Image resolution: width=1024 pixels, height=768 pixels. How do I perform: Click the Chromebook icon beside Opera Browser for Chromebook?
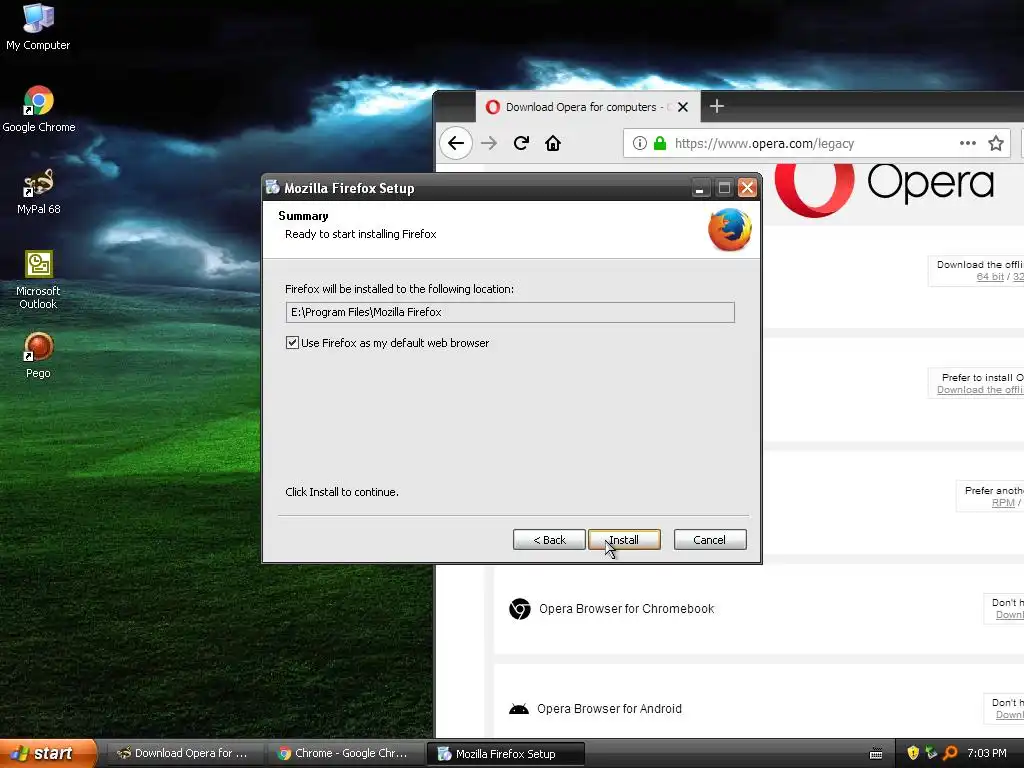coord(520,609)
